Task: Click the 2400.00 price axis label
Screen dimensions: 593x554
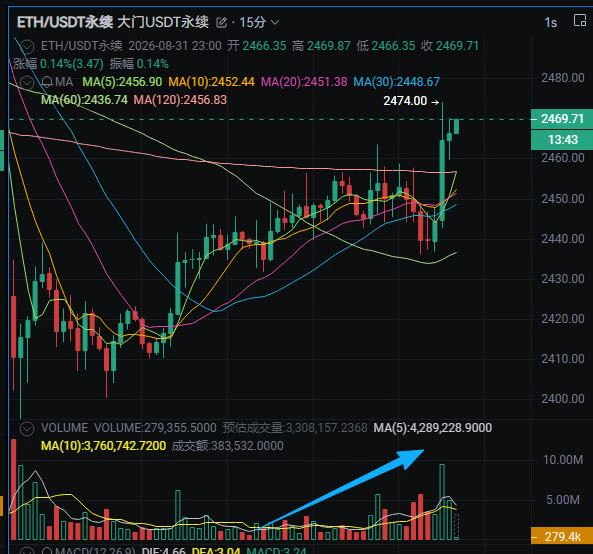Action: pos(563,399)
